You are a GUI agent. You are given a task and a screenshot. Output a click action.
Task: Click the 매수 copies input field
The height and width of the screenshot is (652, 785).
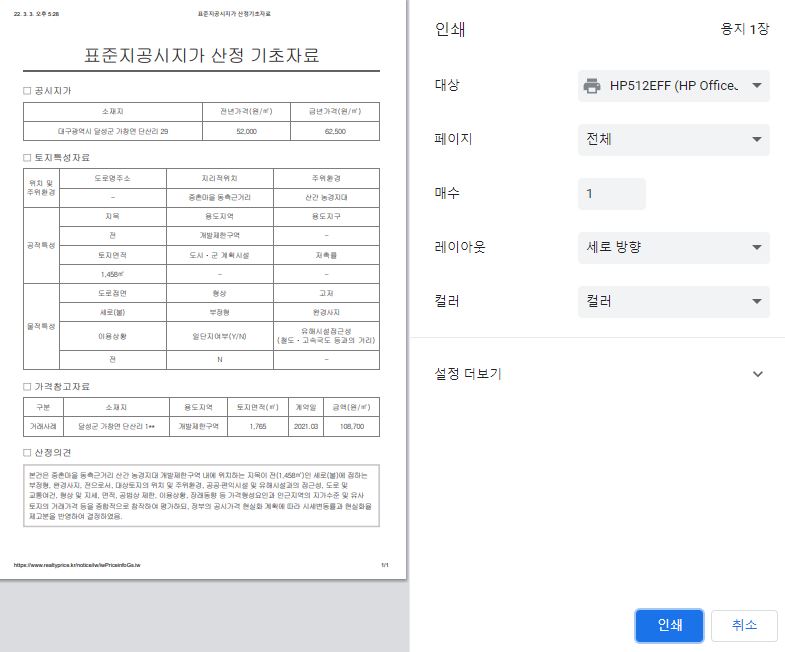point(612,194)
